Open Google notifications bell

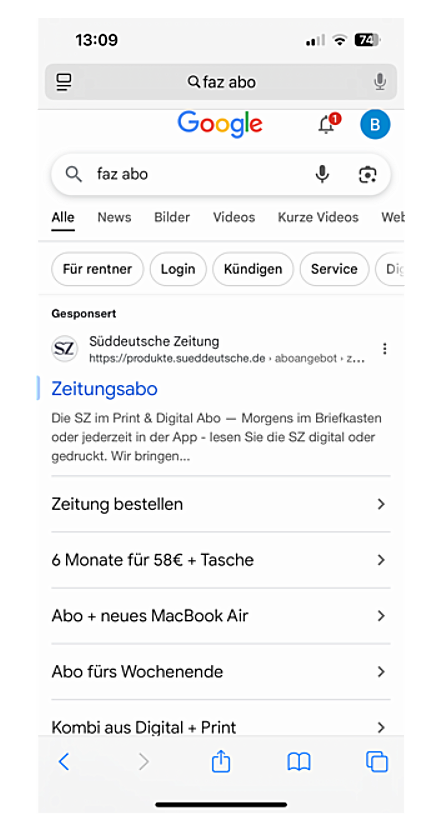point(328,124)
